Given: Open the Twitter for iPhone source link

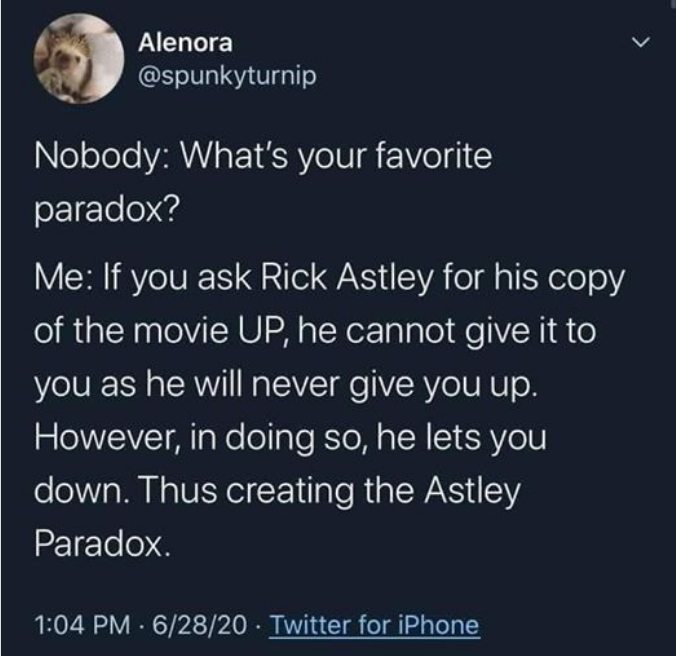Looking at the screenshot, I should [374, 625].
